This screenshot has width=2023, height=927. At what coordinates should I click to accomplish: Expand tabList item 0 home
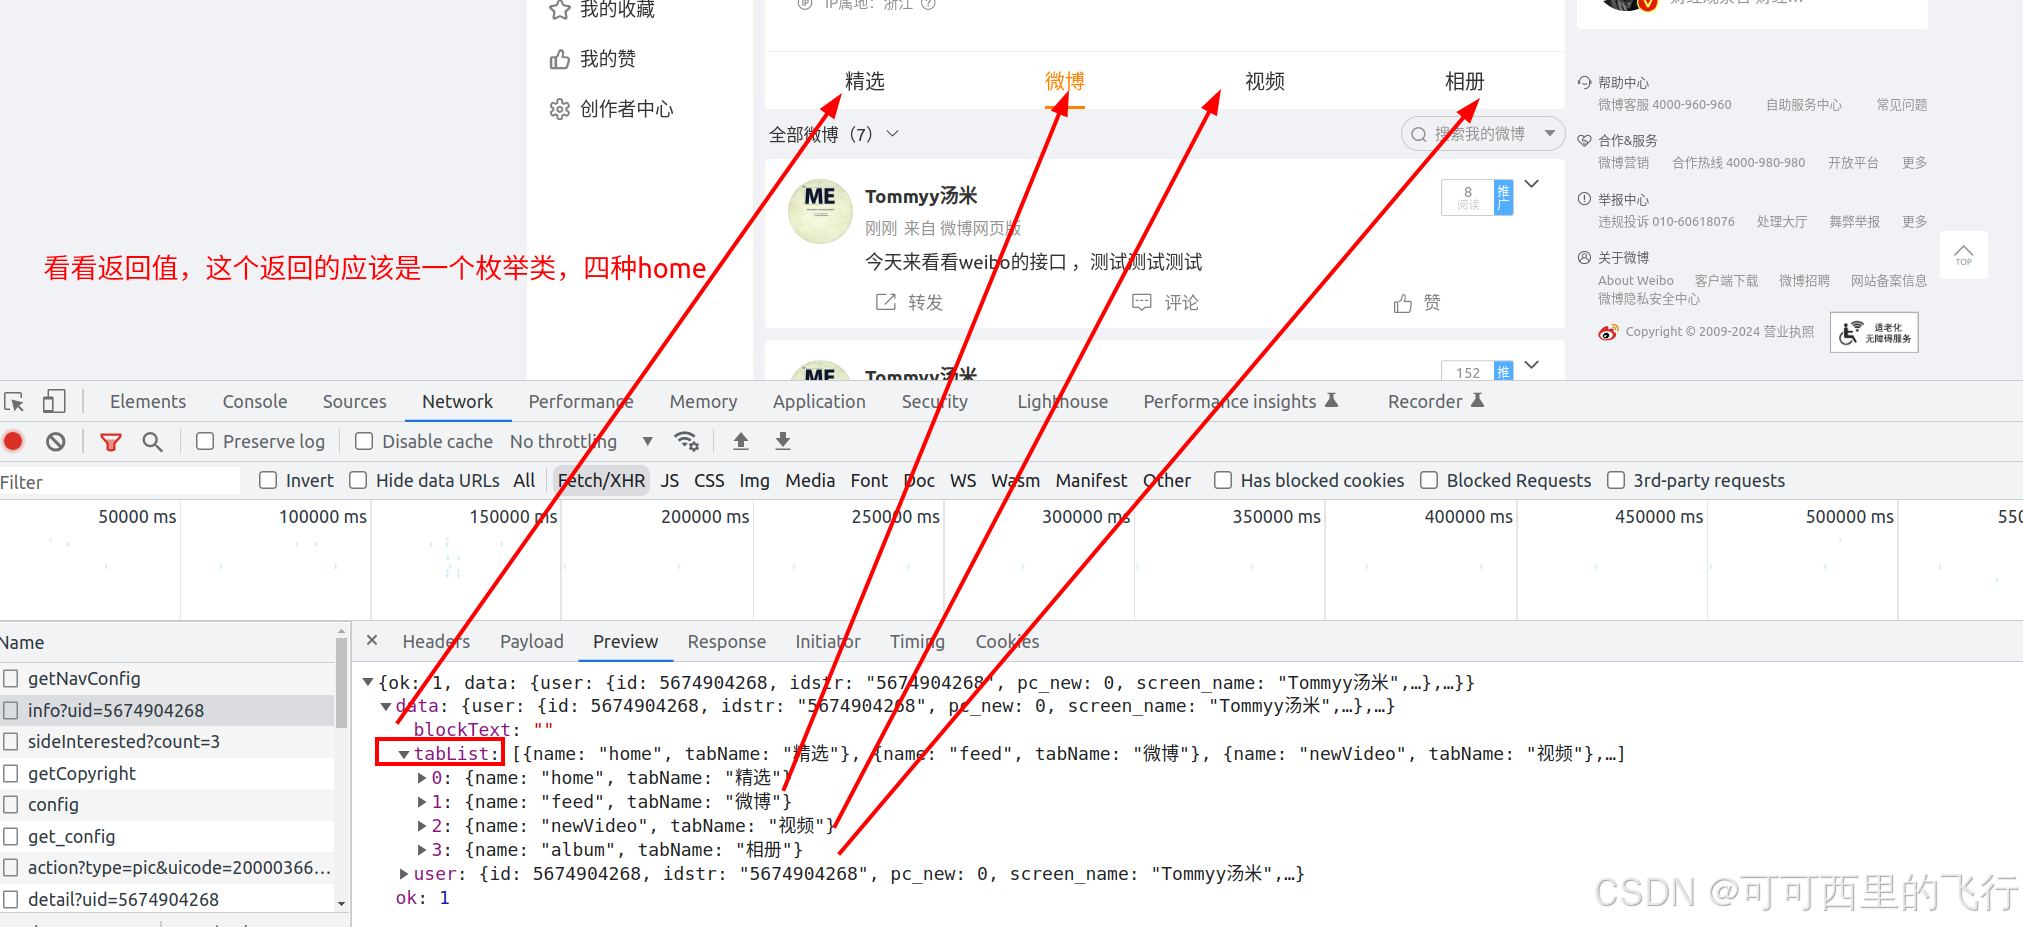tap(422, 778)
